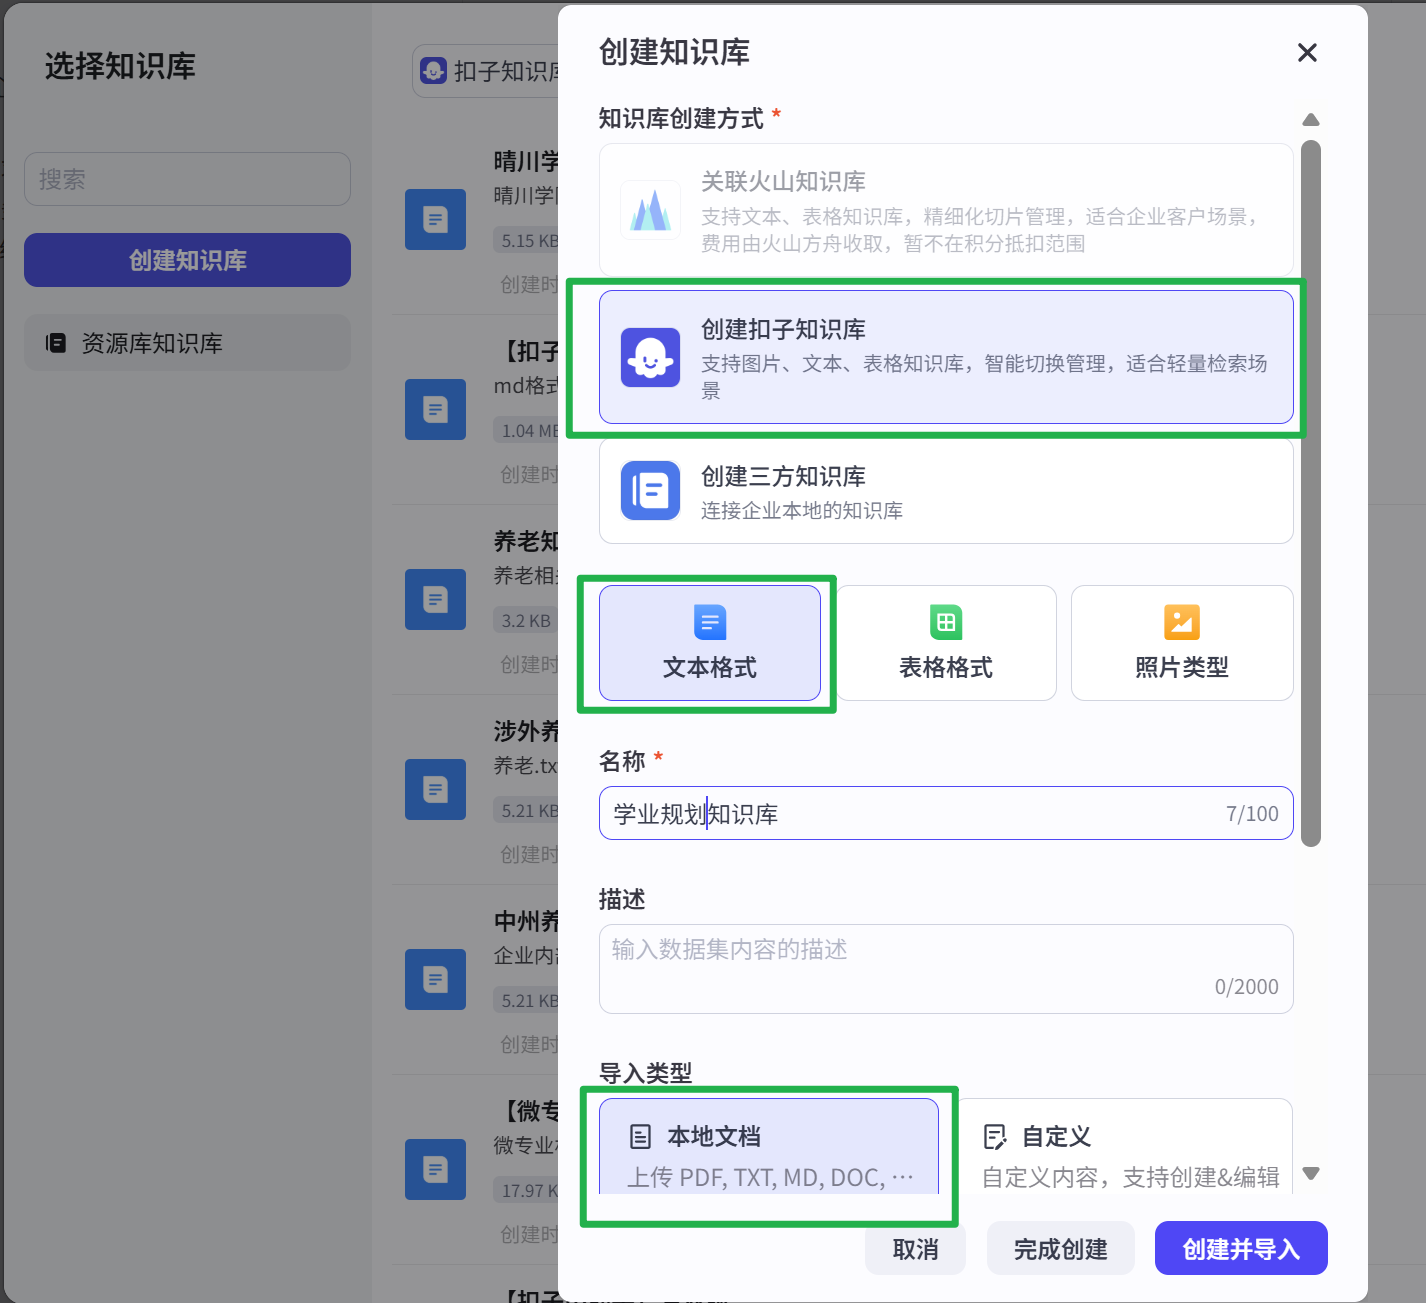Click the 创建扣子知识库 robot icon

(650, 357)
